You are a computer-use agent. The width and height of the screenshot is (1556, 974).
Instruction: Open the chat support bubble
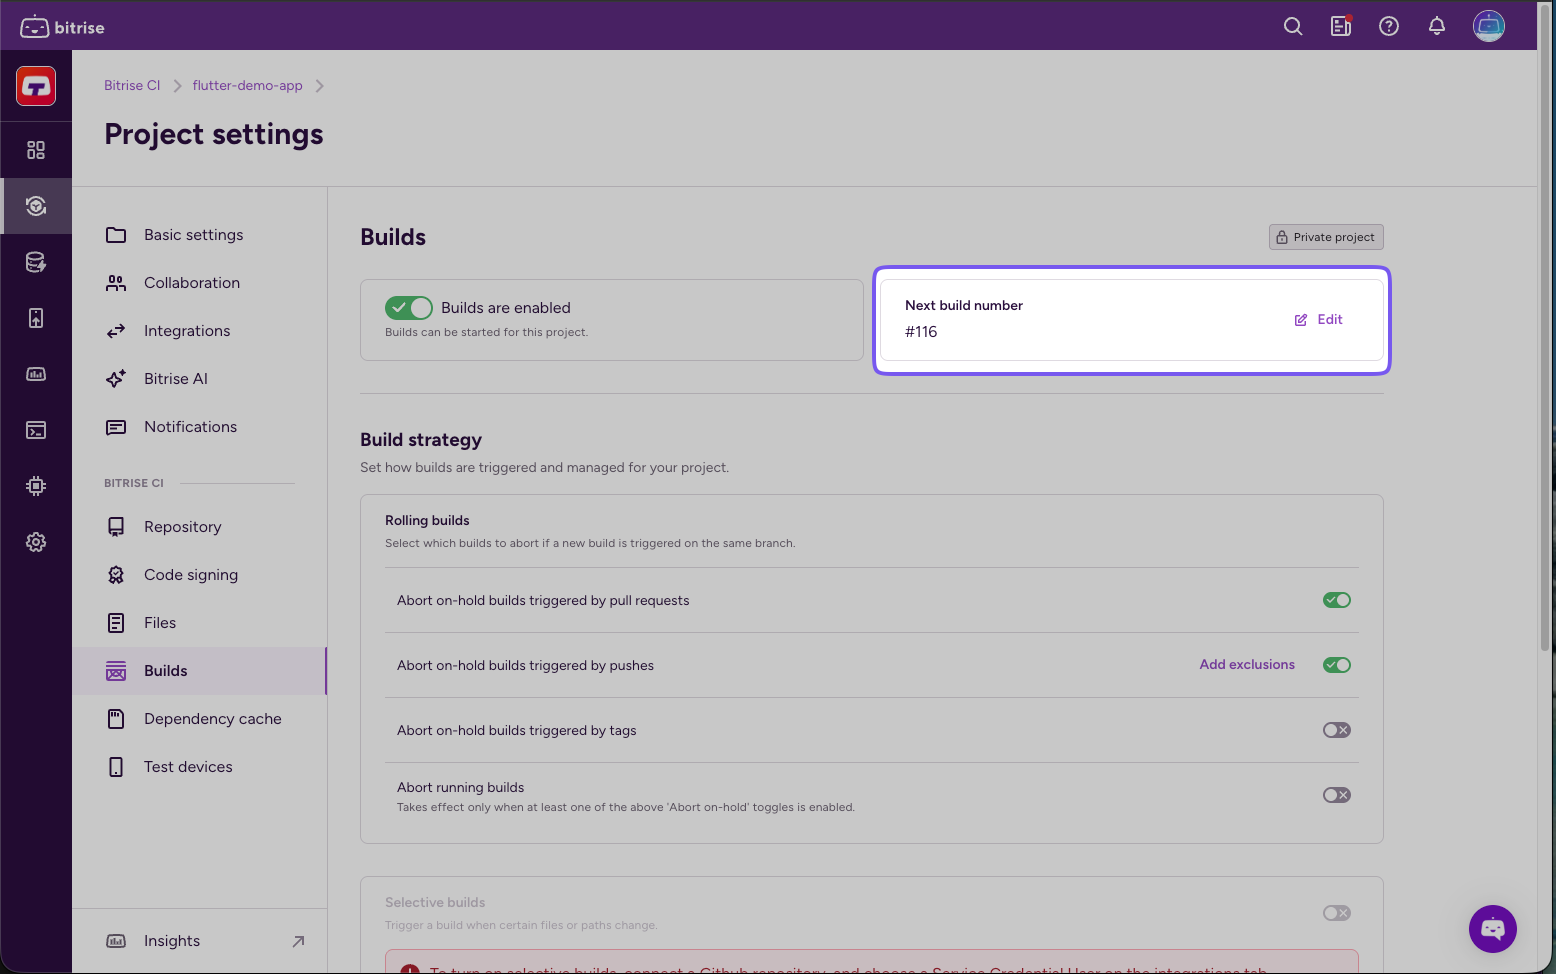tap(1493, 929)
